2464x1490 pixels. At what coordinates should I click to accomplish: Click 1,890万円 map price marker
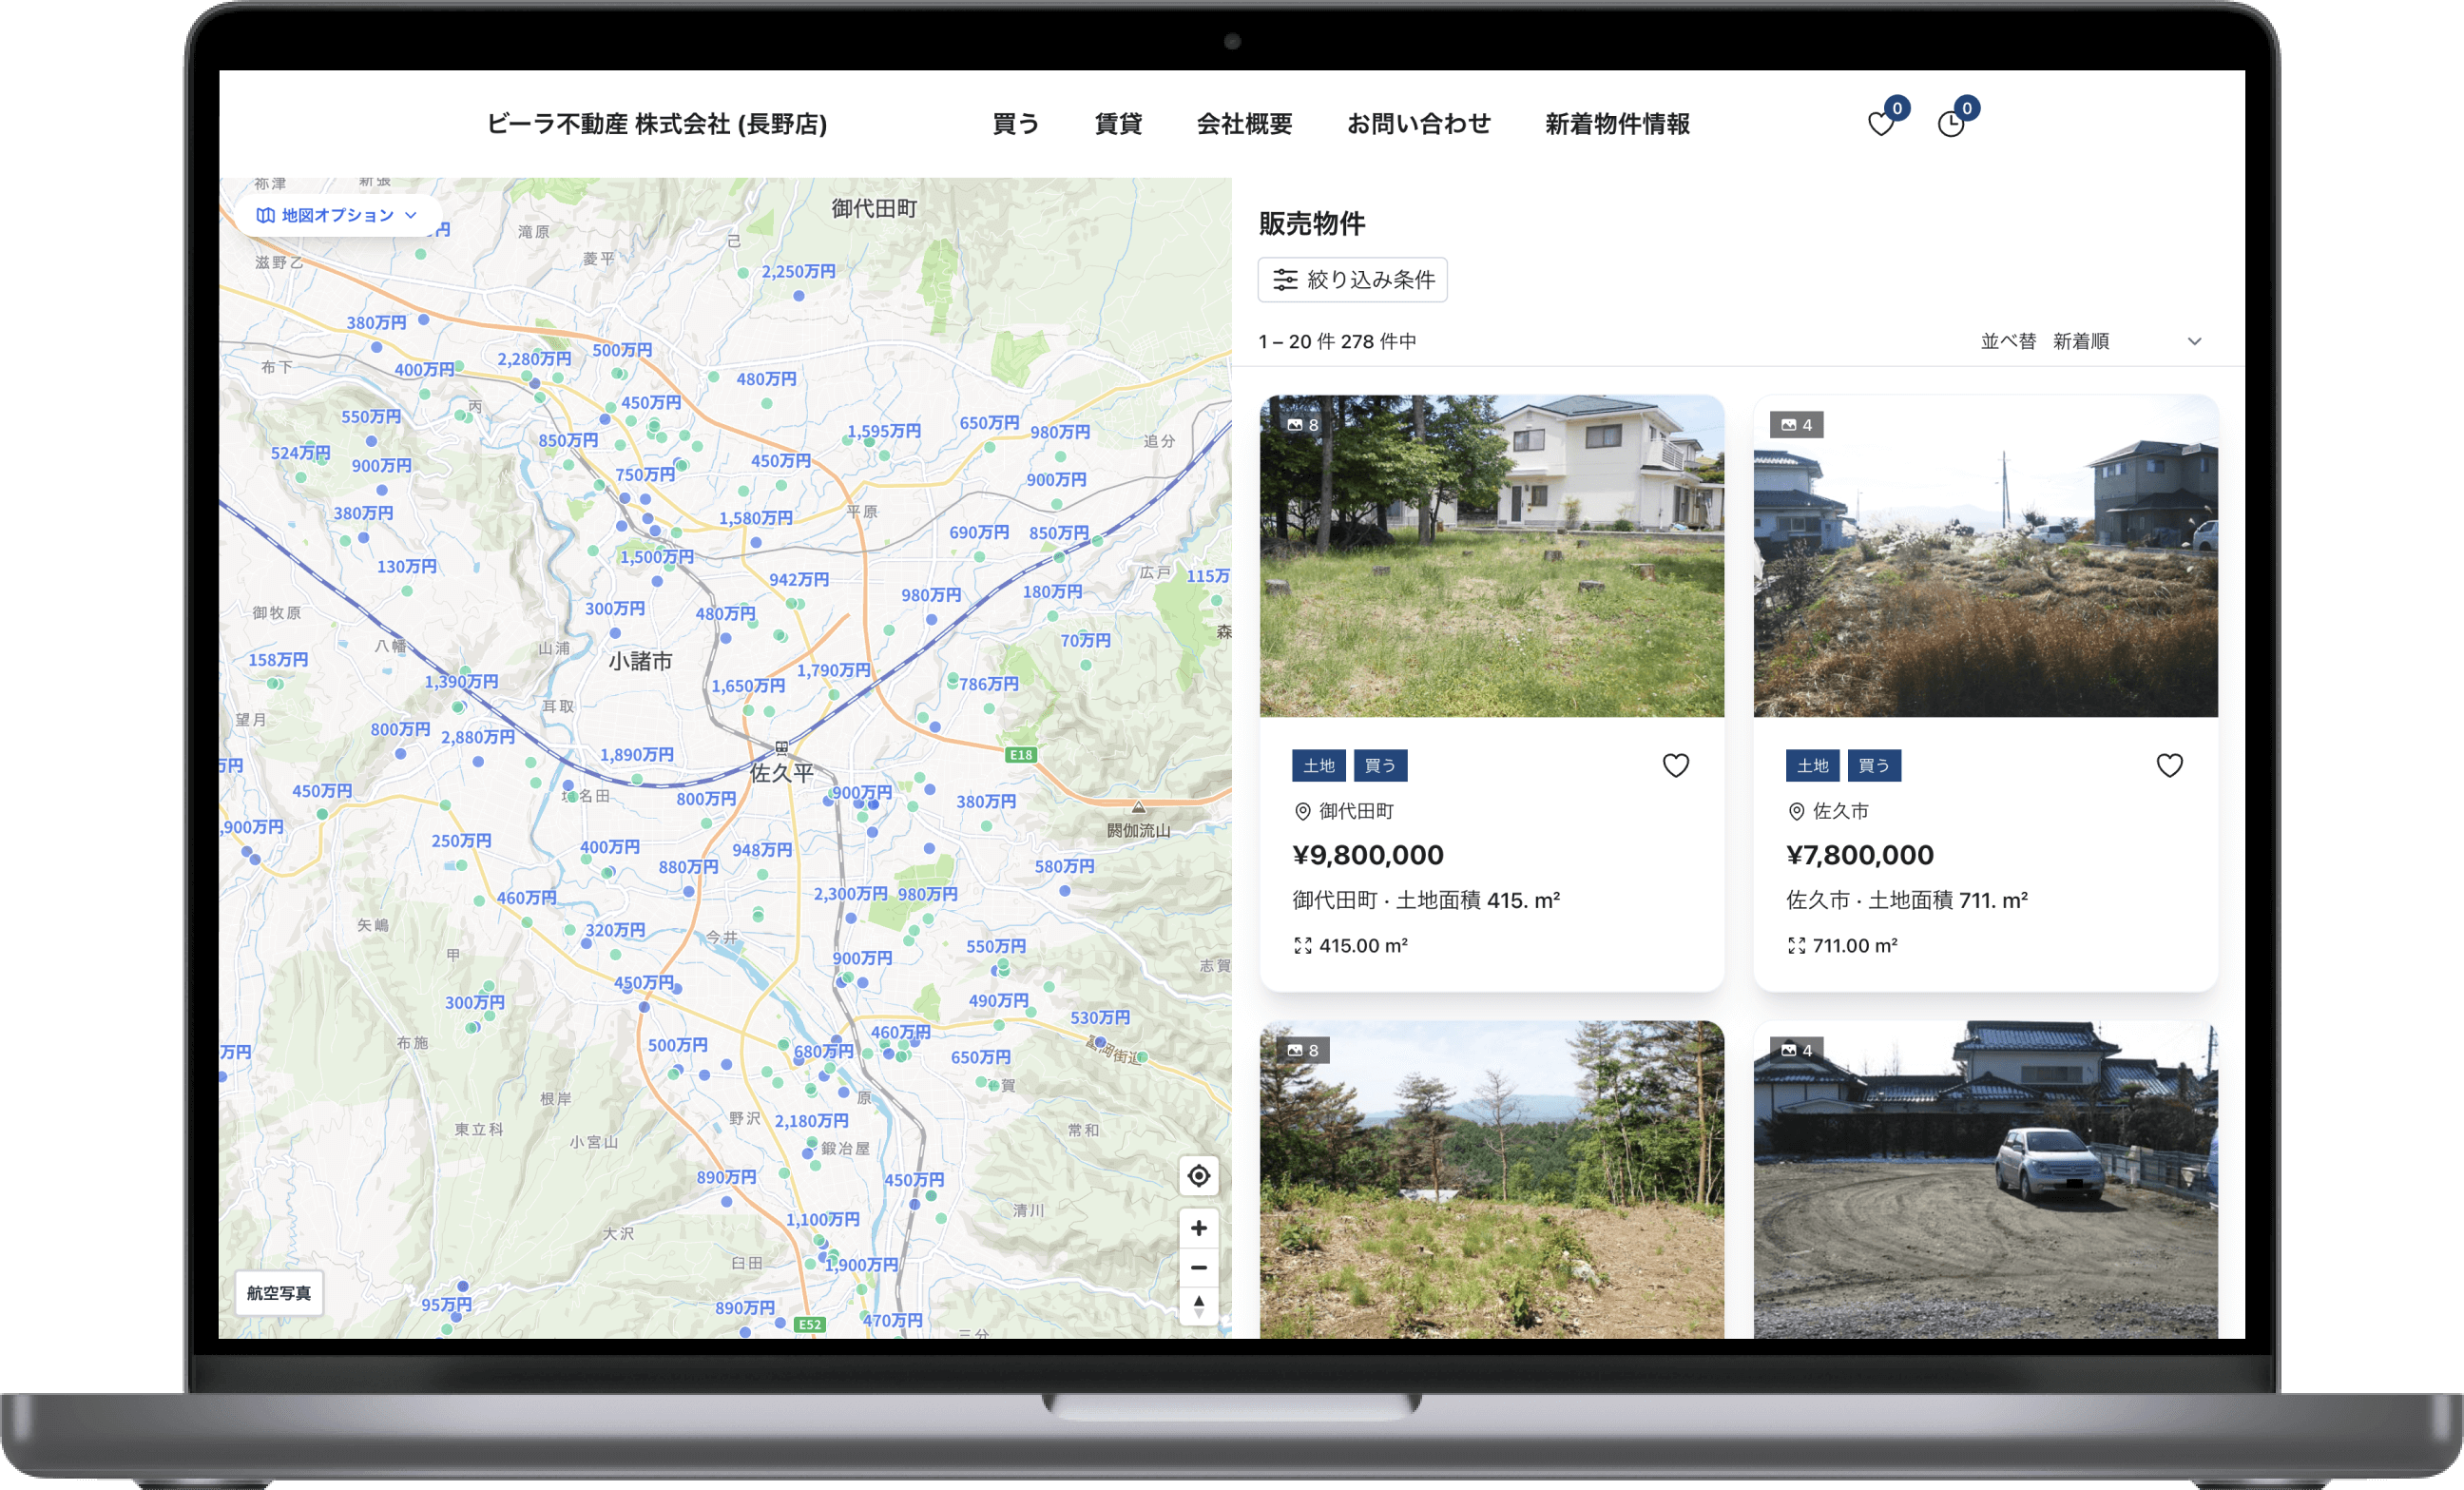[x=637, y=755]
